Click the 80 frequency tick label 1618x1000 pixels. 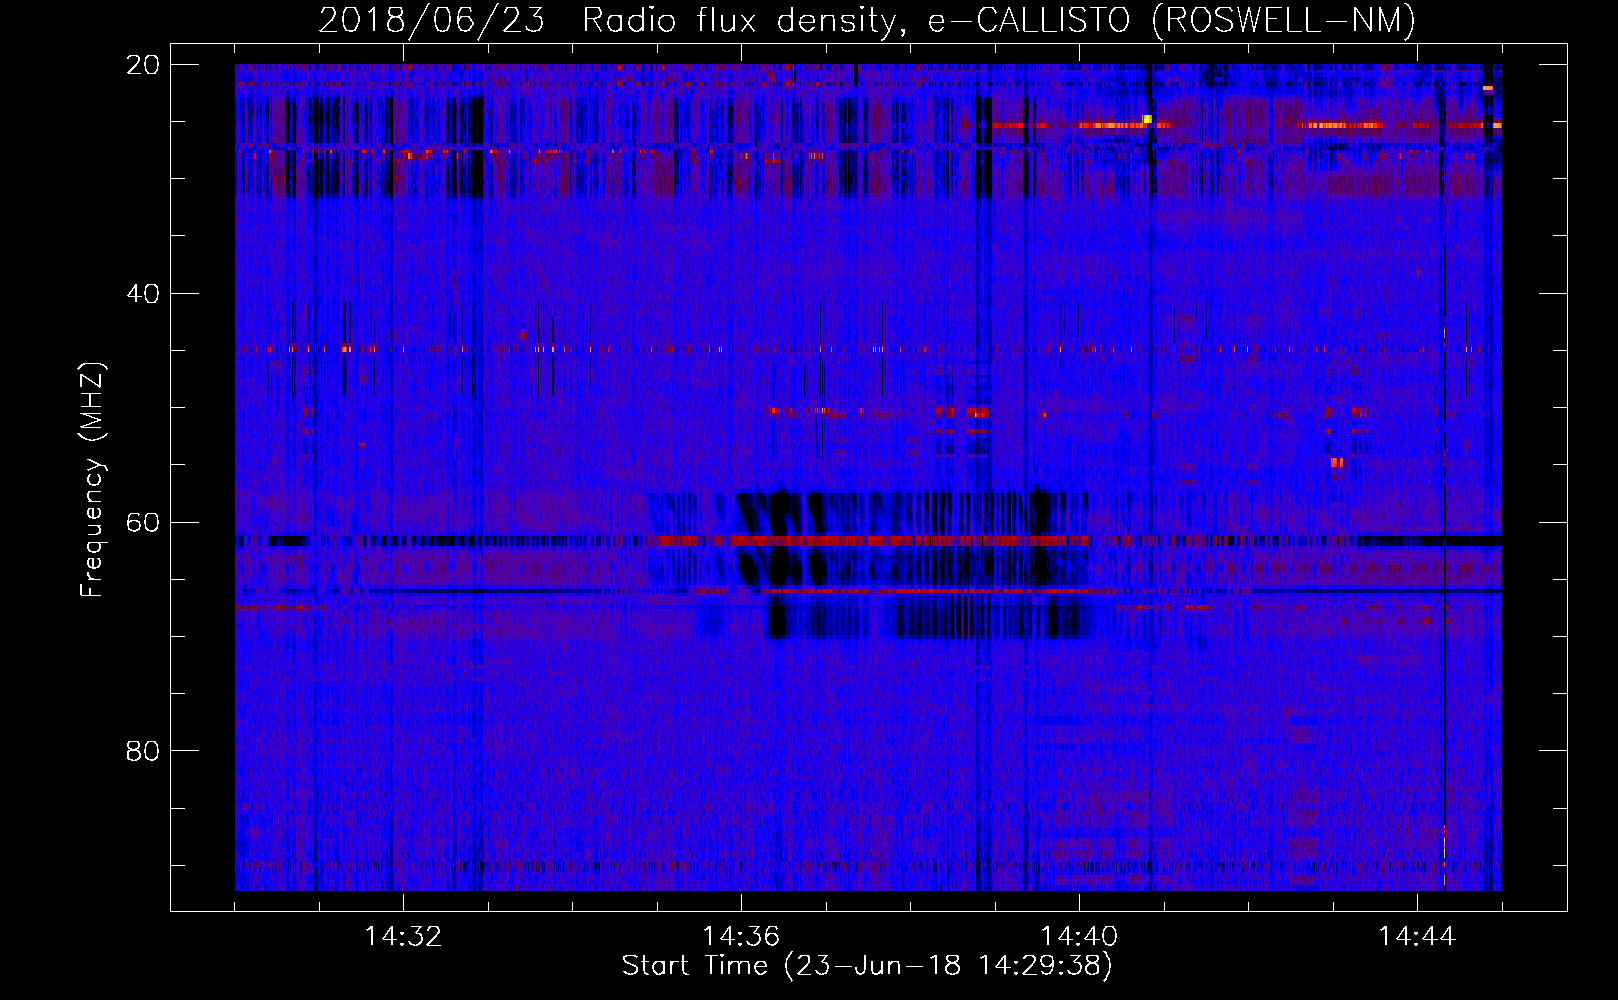143,751
